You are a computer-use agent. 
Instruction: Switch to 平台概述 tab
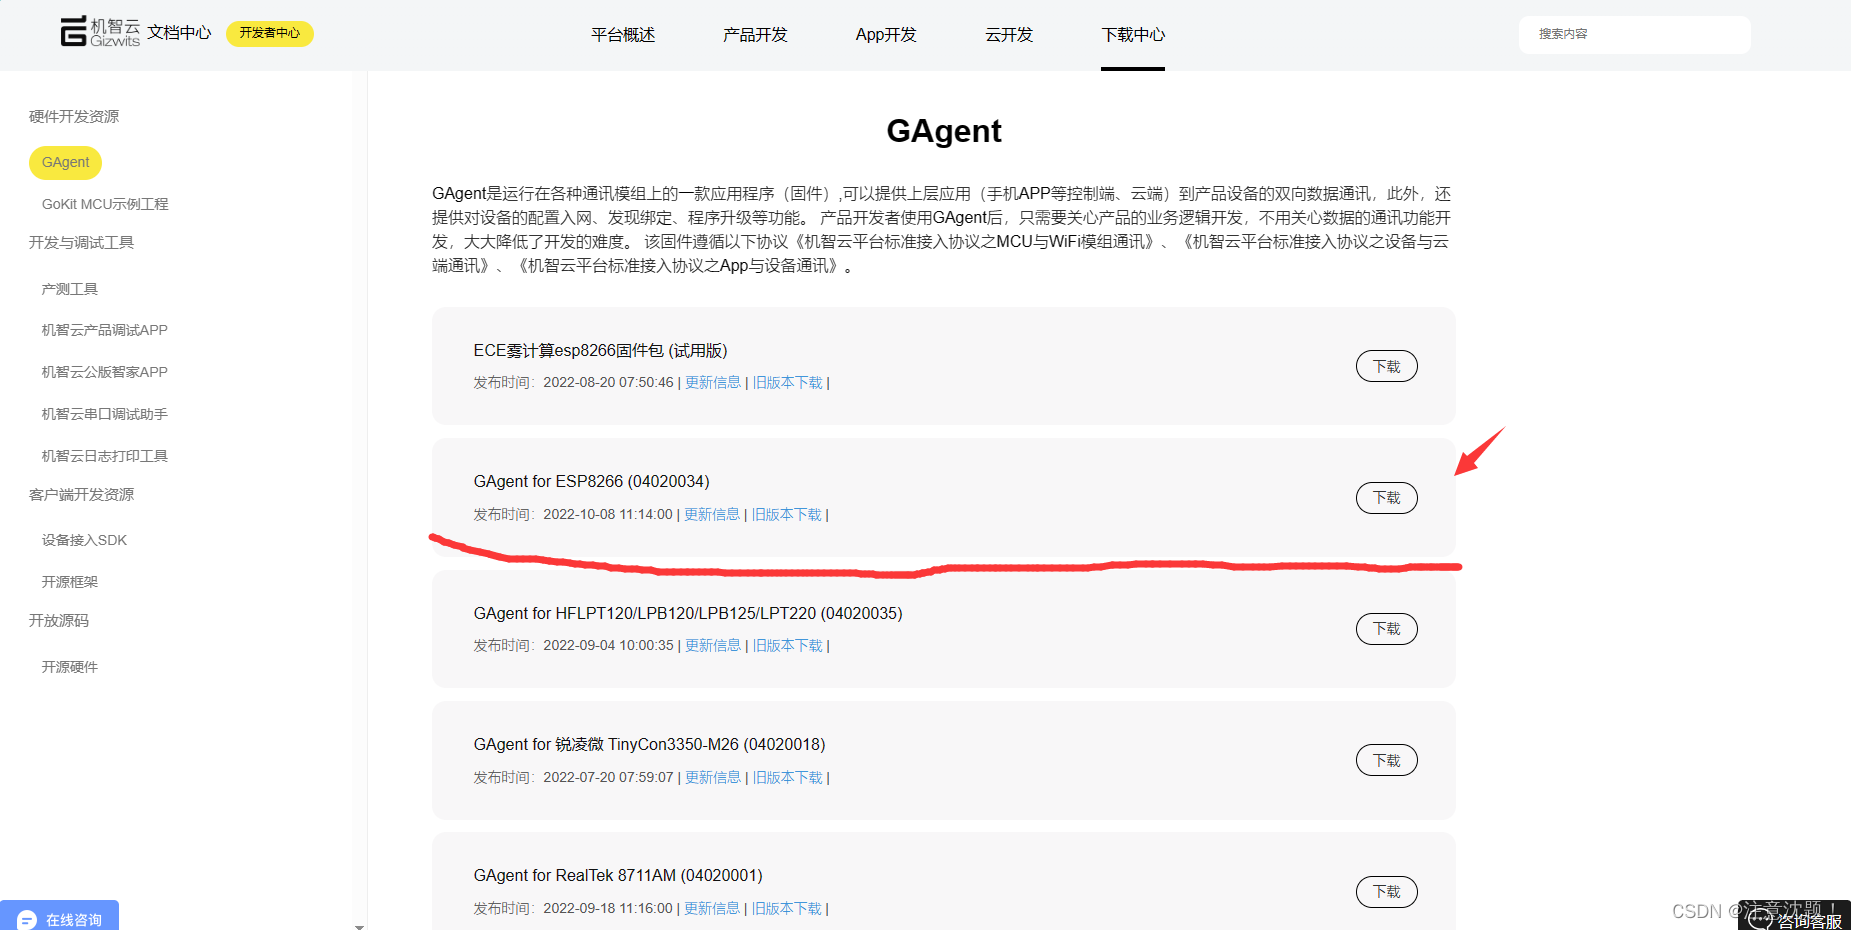pos(622,34)
